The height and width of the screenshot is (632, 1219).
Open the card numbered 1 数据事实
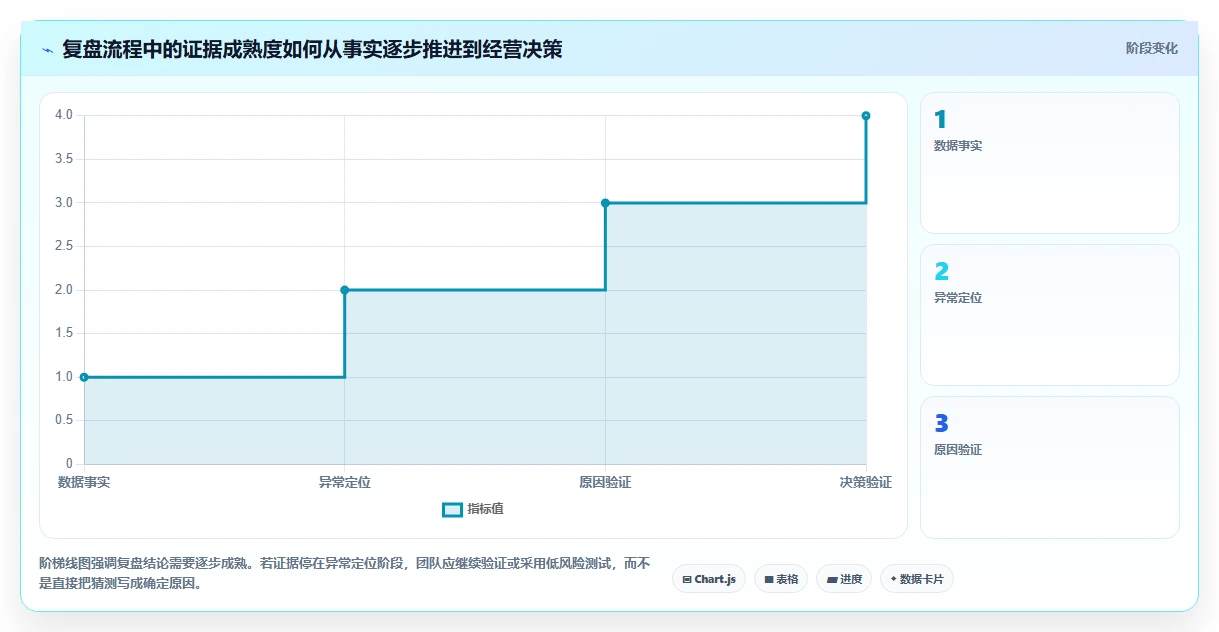[x=1050, y=163]
